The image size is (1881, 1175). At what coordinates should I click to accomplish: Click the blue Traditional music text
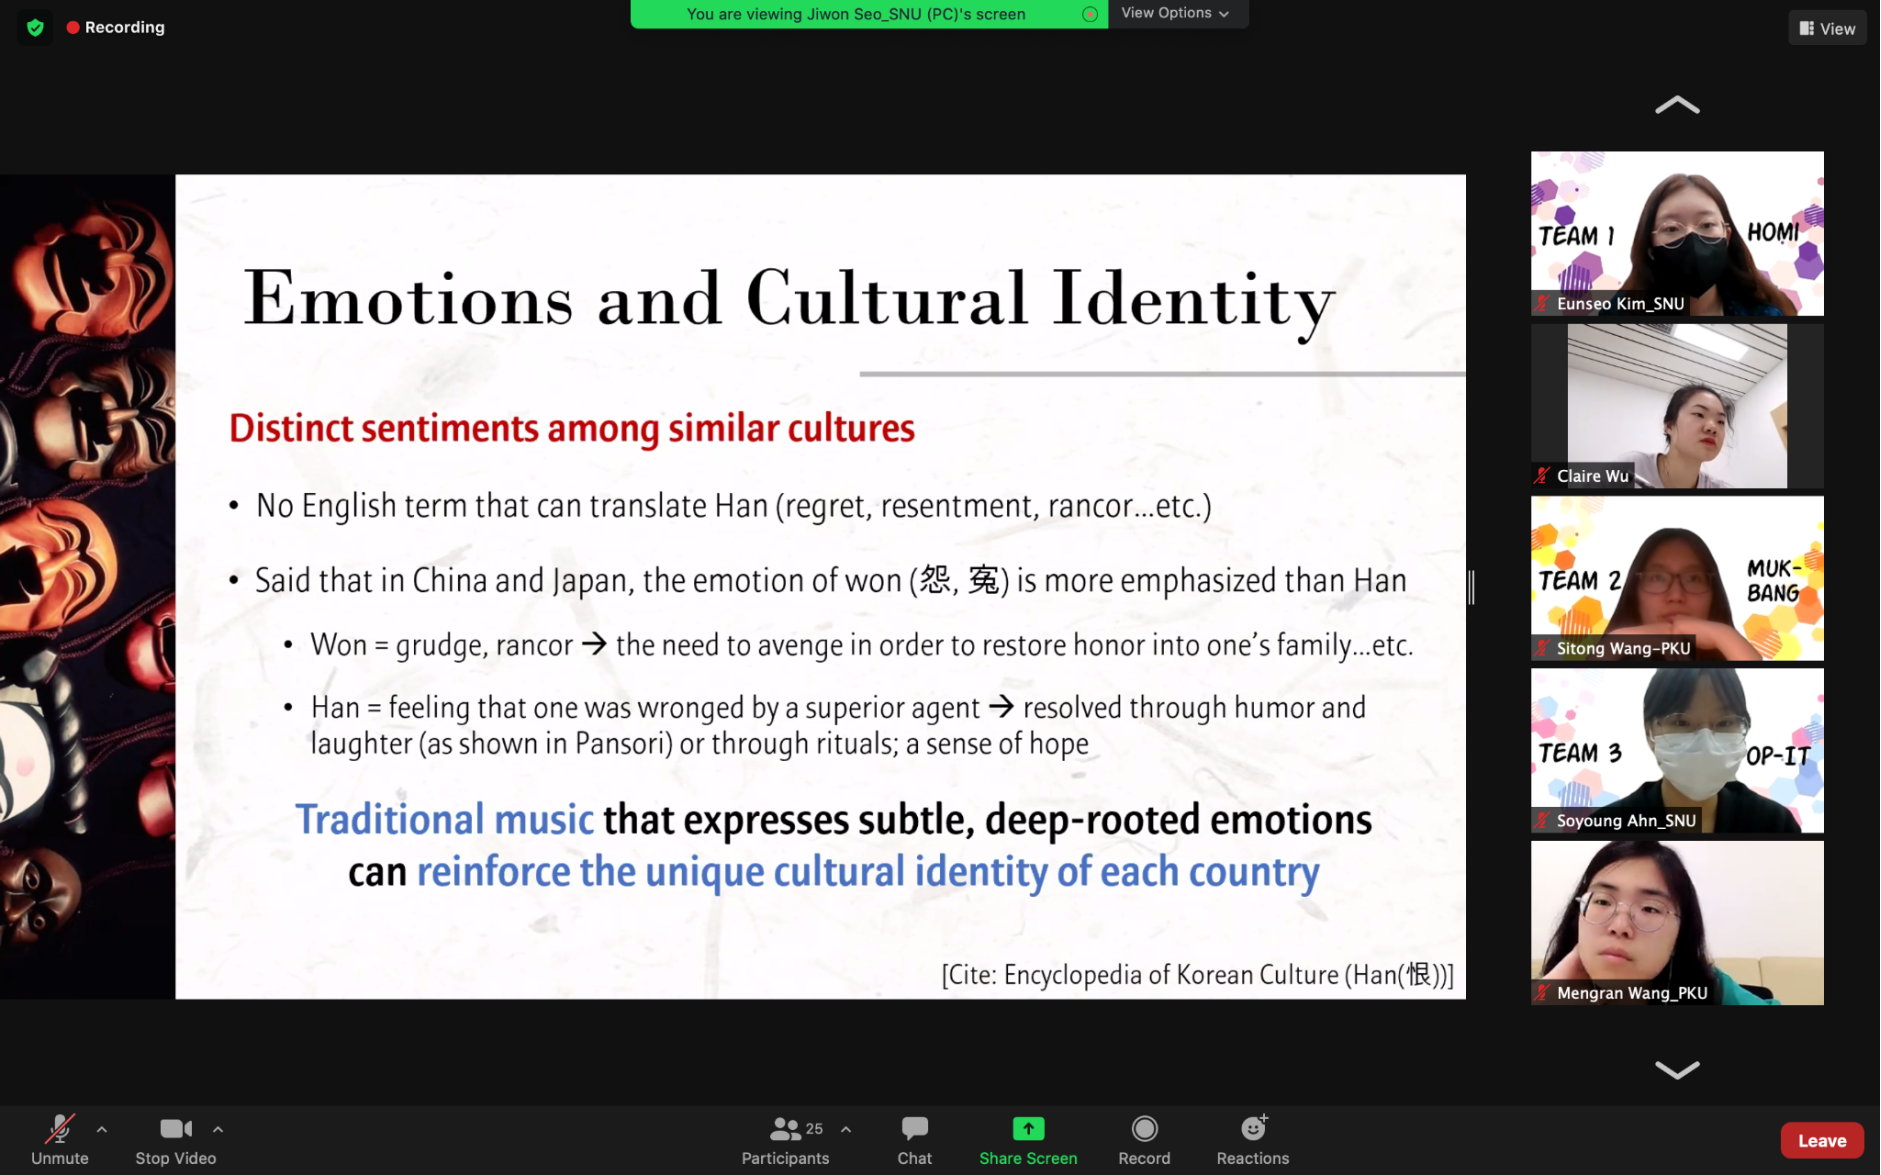pyautogui.click(x=444, y=819)
